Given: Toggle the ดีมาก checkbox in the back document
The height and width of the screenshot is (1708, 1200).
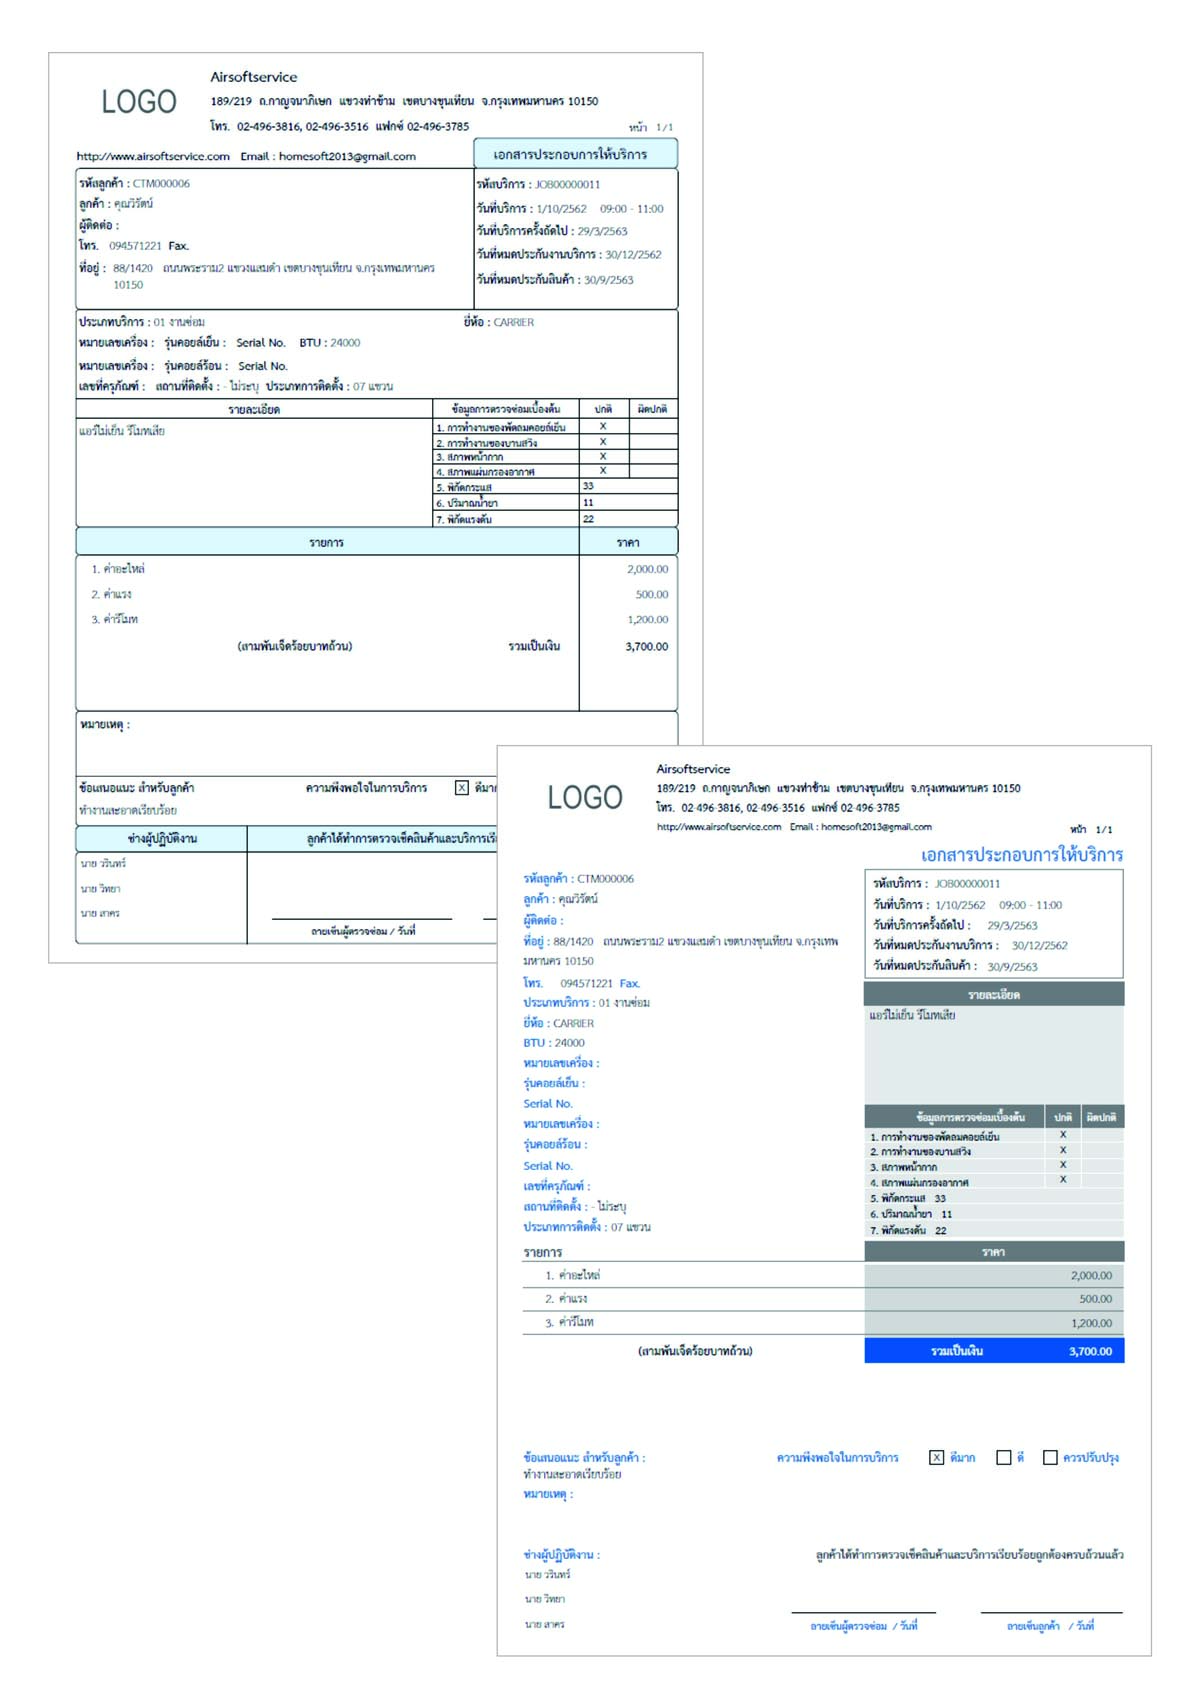Looking at the screenshot, I should [x=461, y=788].
